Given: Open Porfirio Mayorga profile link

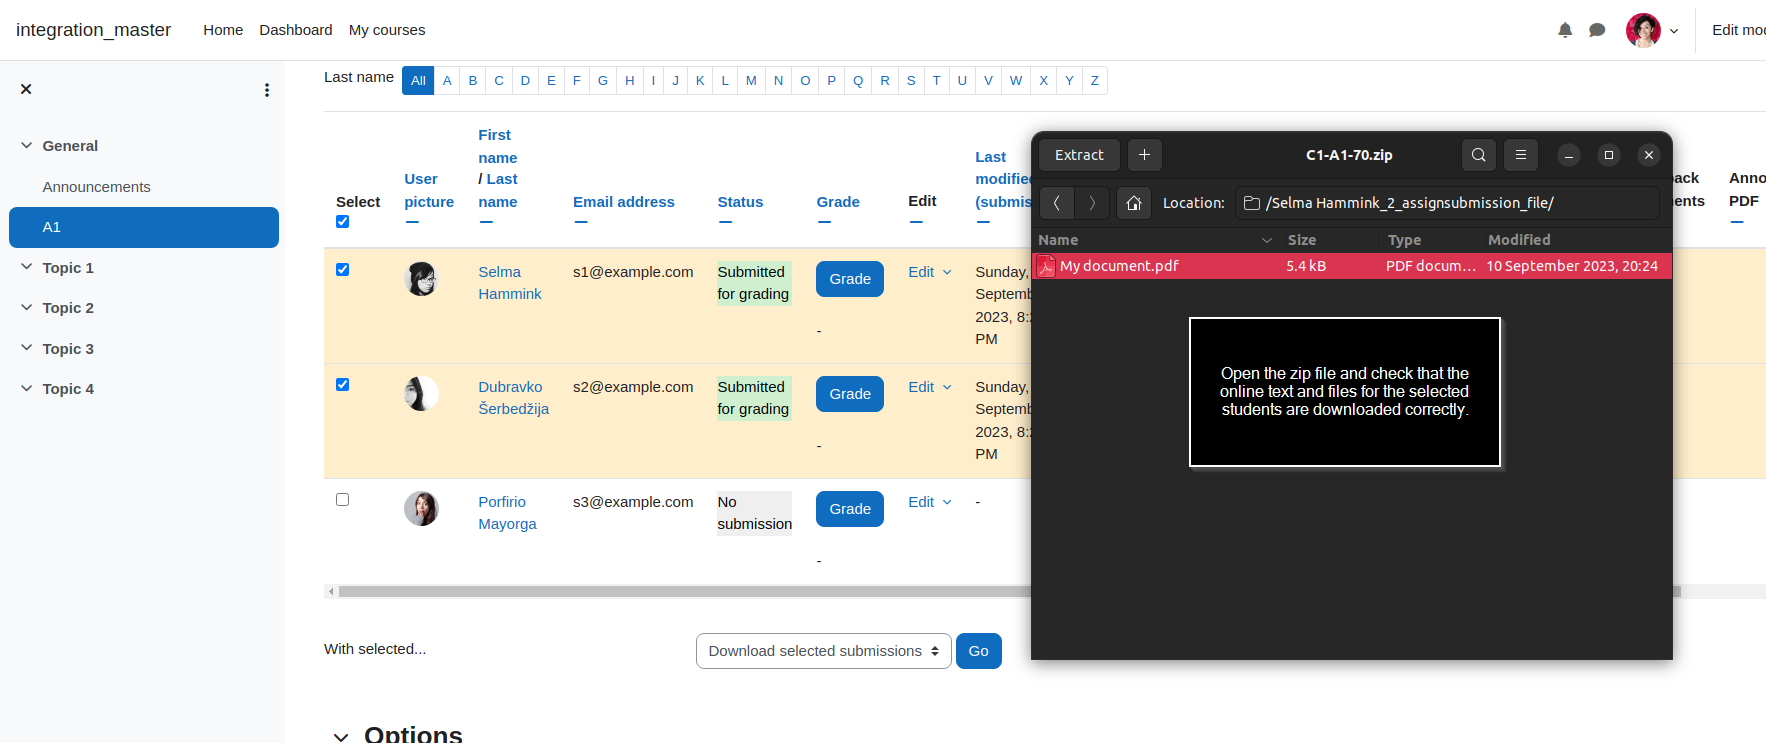Looking at the screenshot, I should tap(507, 513).
